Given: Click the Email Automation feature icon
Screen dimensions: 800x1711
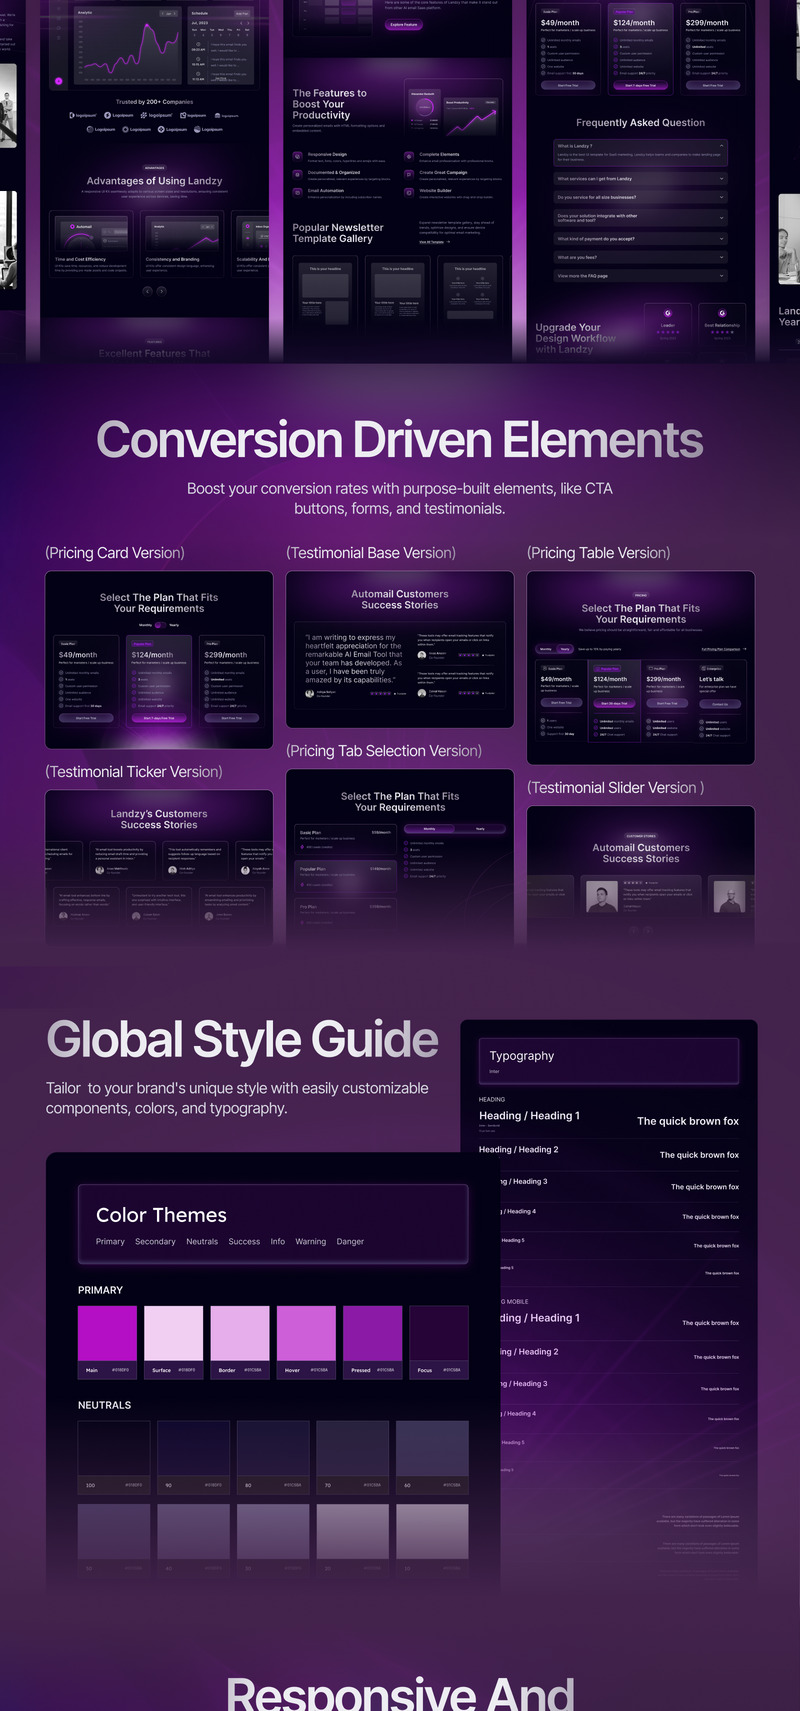Looking at the screenshot, I should (297, 192).
